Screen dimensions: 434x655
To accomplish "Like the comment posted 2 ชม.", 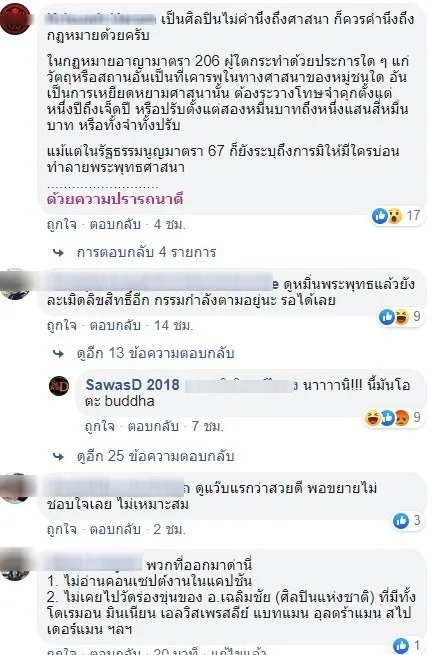I will pos(62,529).
